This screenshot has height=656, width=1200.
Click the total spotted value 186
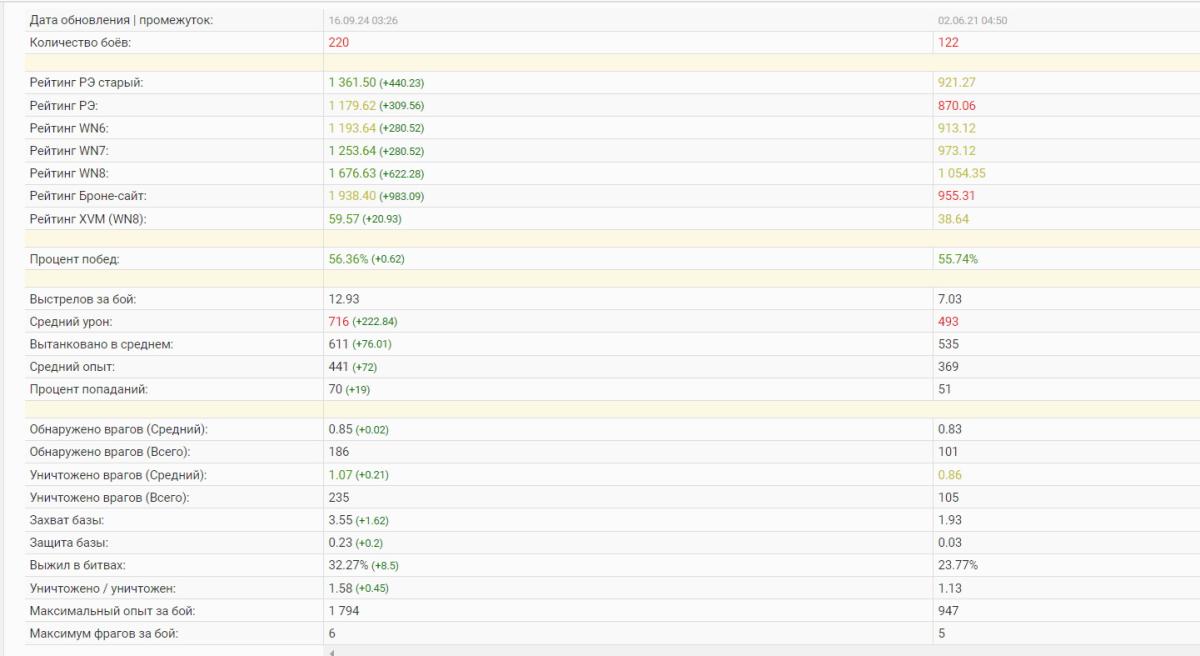pos(338,452)
